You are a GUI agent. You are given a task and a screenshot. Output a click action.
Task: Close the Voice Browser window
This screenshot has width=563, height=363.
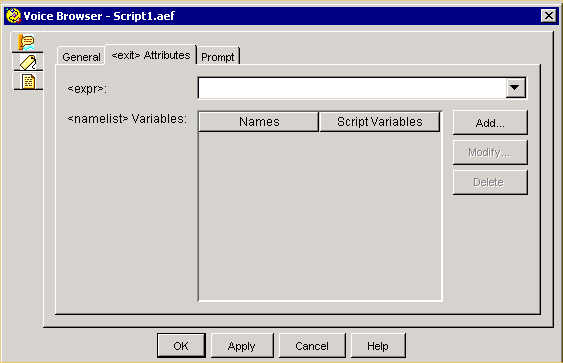click(x=548, y=15)
